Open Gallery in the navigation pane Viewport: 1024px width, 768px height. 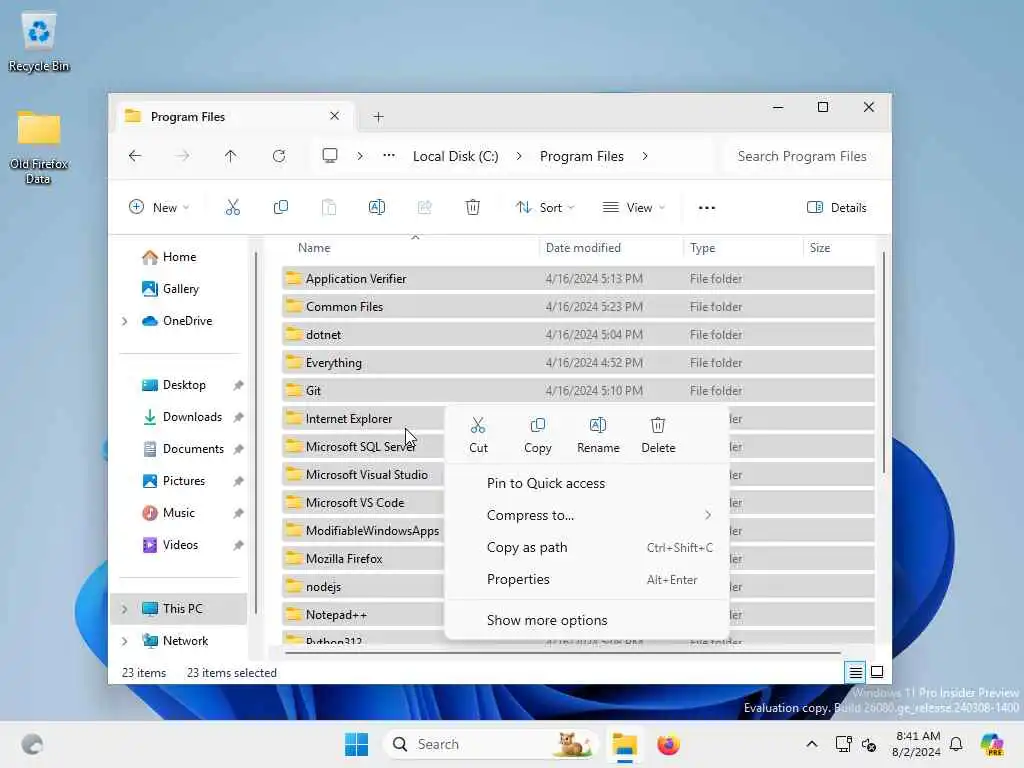pos(180,289)
